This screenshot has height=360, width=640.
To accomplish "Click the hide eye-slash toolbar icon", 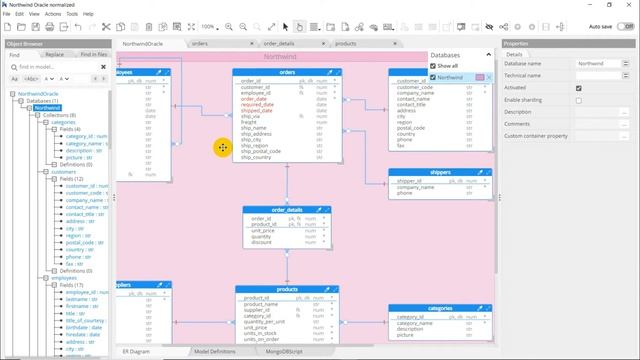I will [x=489, y=27].
